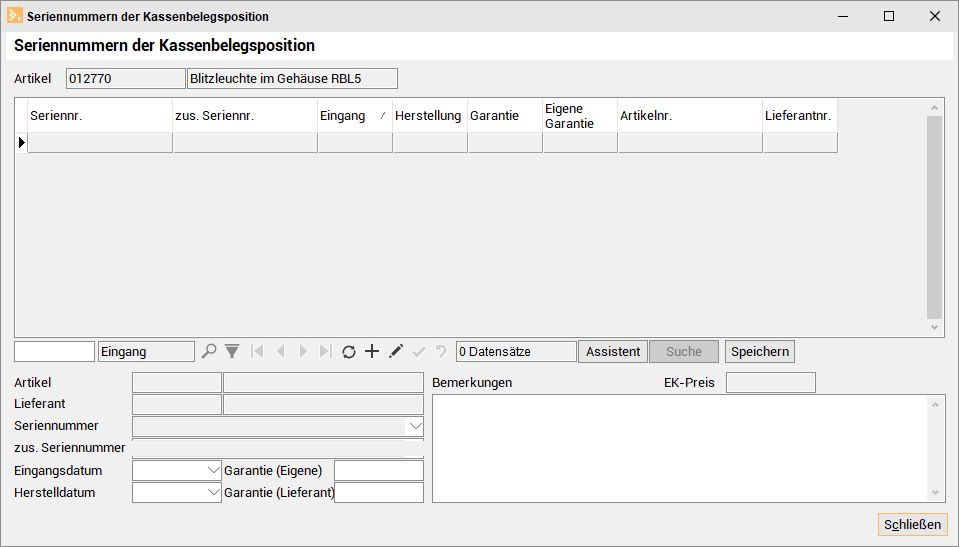Click Bemerkungen scrollbar down arrow

[x=935, y=493]
